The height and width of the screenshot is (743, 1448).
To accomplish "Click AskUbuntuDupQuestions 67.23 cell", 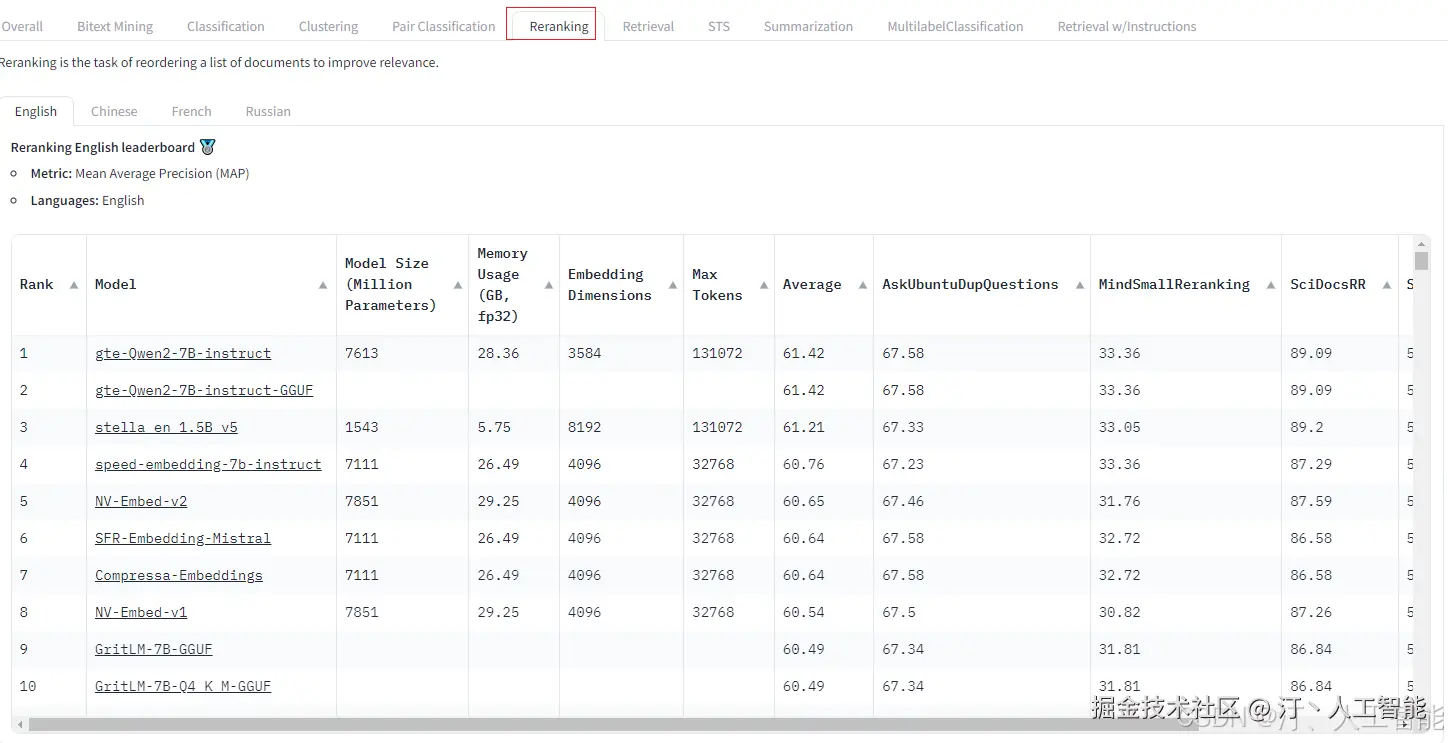I will pos(903,464).
